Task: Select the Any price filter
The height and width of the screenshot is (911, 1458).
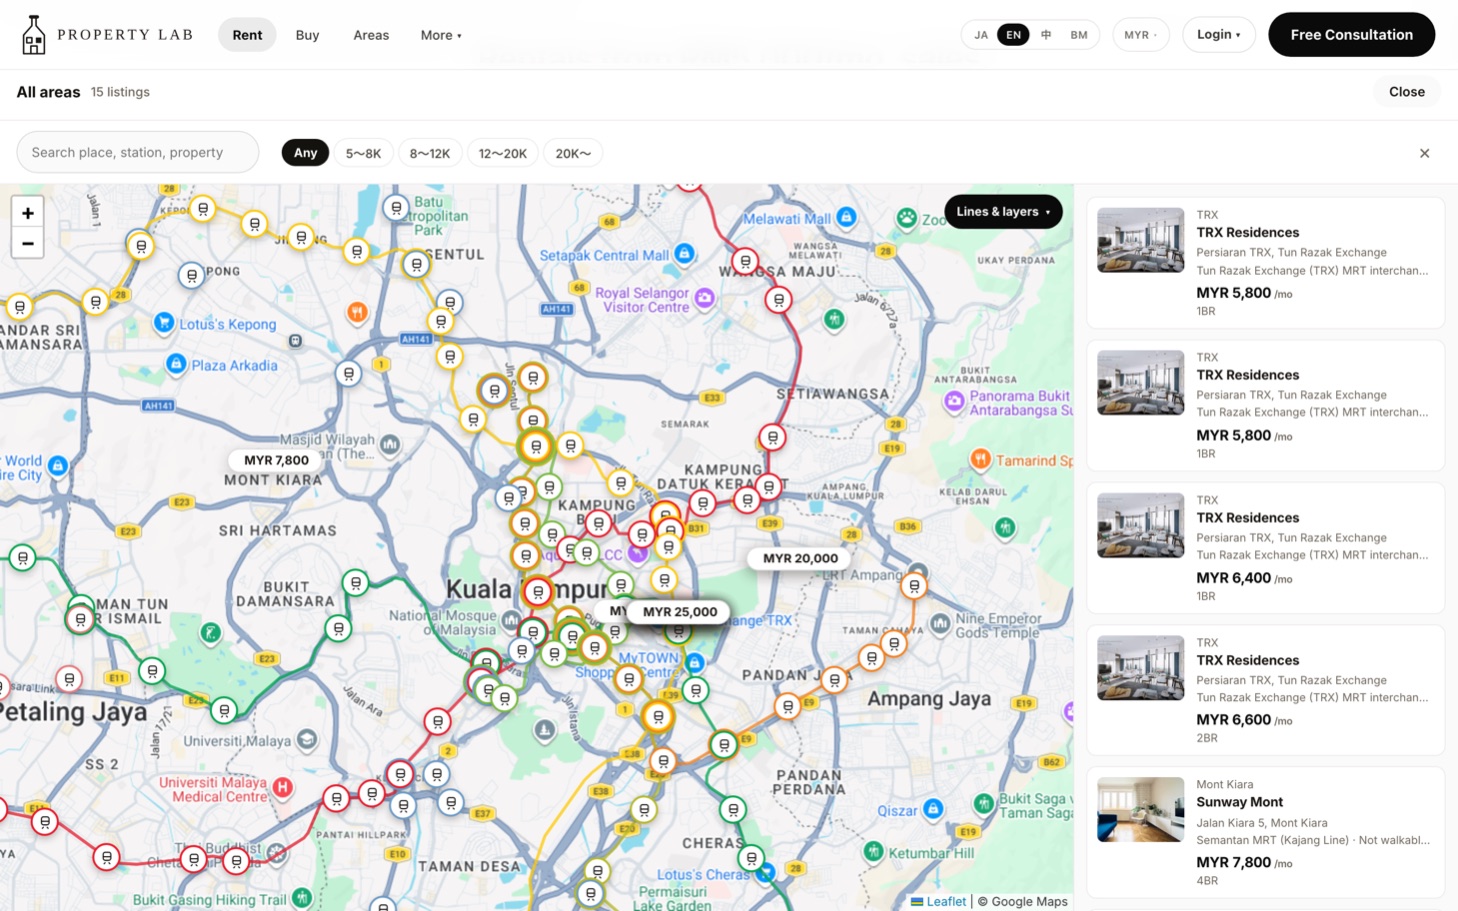Action: click(x=305, y=153)
